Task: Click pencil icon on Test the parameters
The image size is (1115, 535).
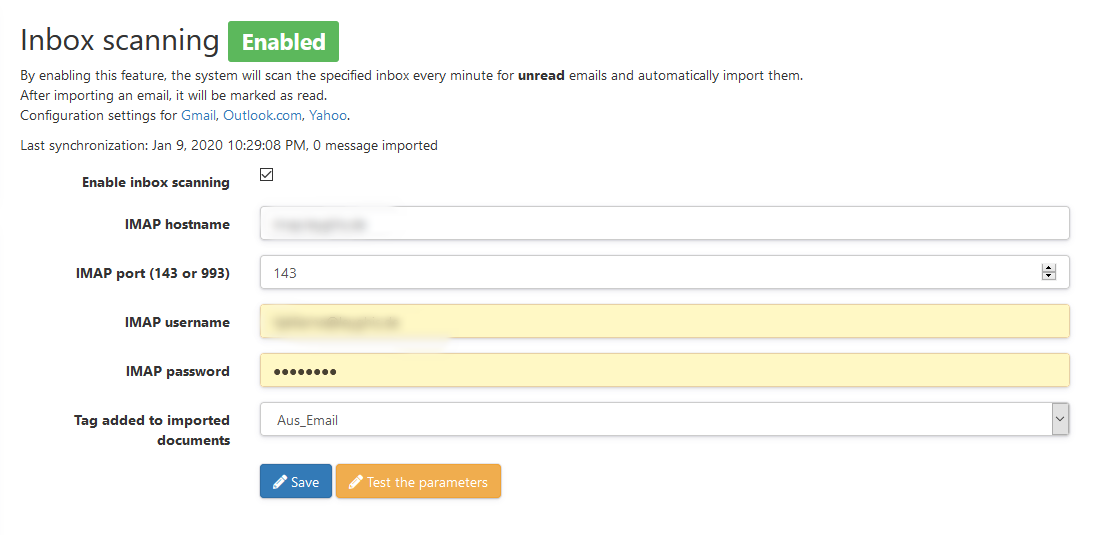Action: click(356, 482)
